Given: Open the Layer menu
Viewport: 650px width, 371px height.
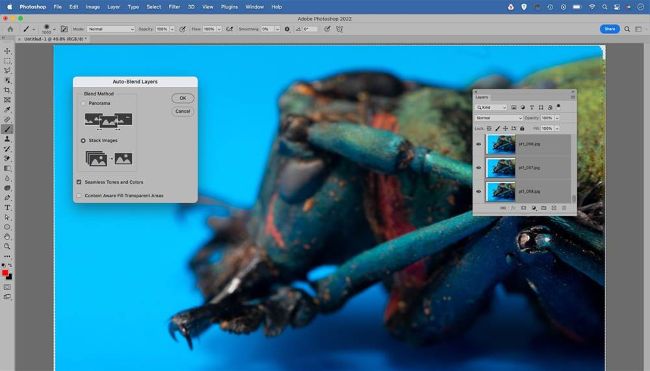Looking at the screenshot, I should (113, 7).
